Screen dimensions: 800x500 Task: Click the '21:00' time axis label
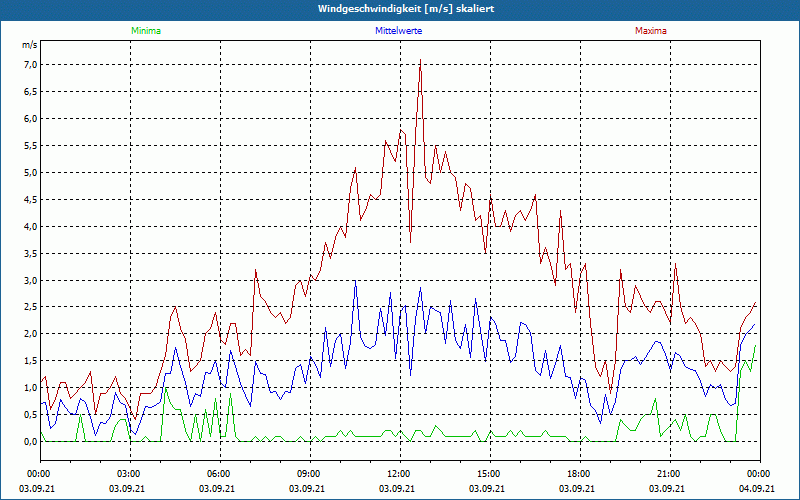(667, 474)
